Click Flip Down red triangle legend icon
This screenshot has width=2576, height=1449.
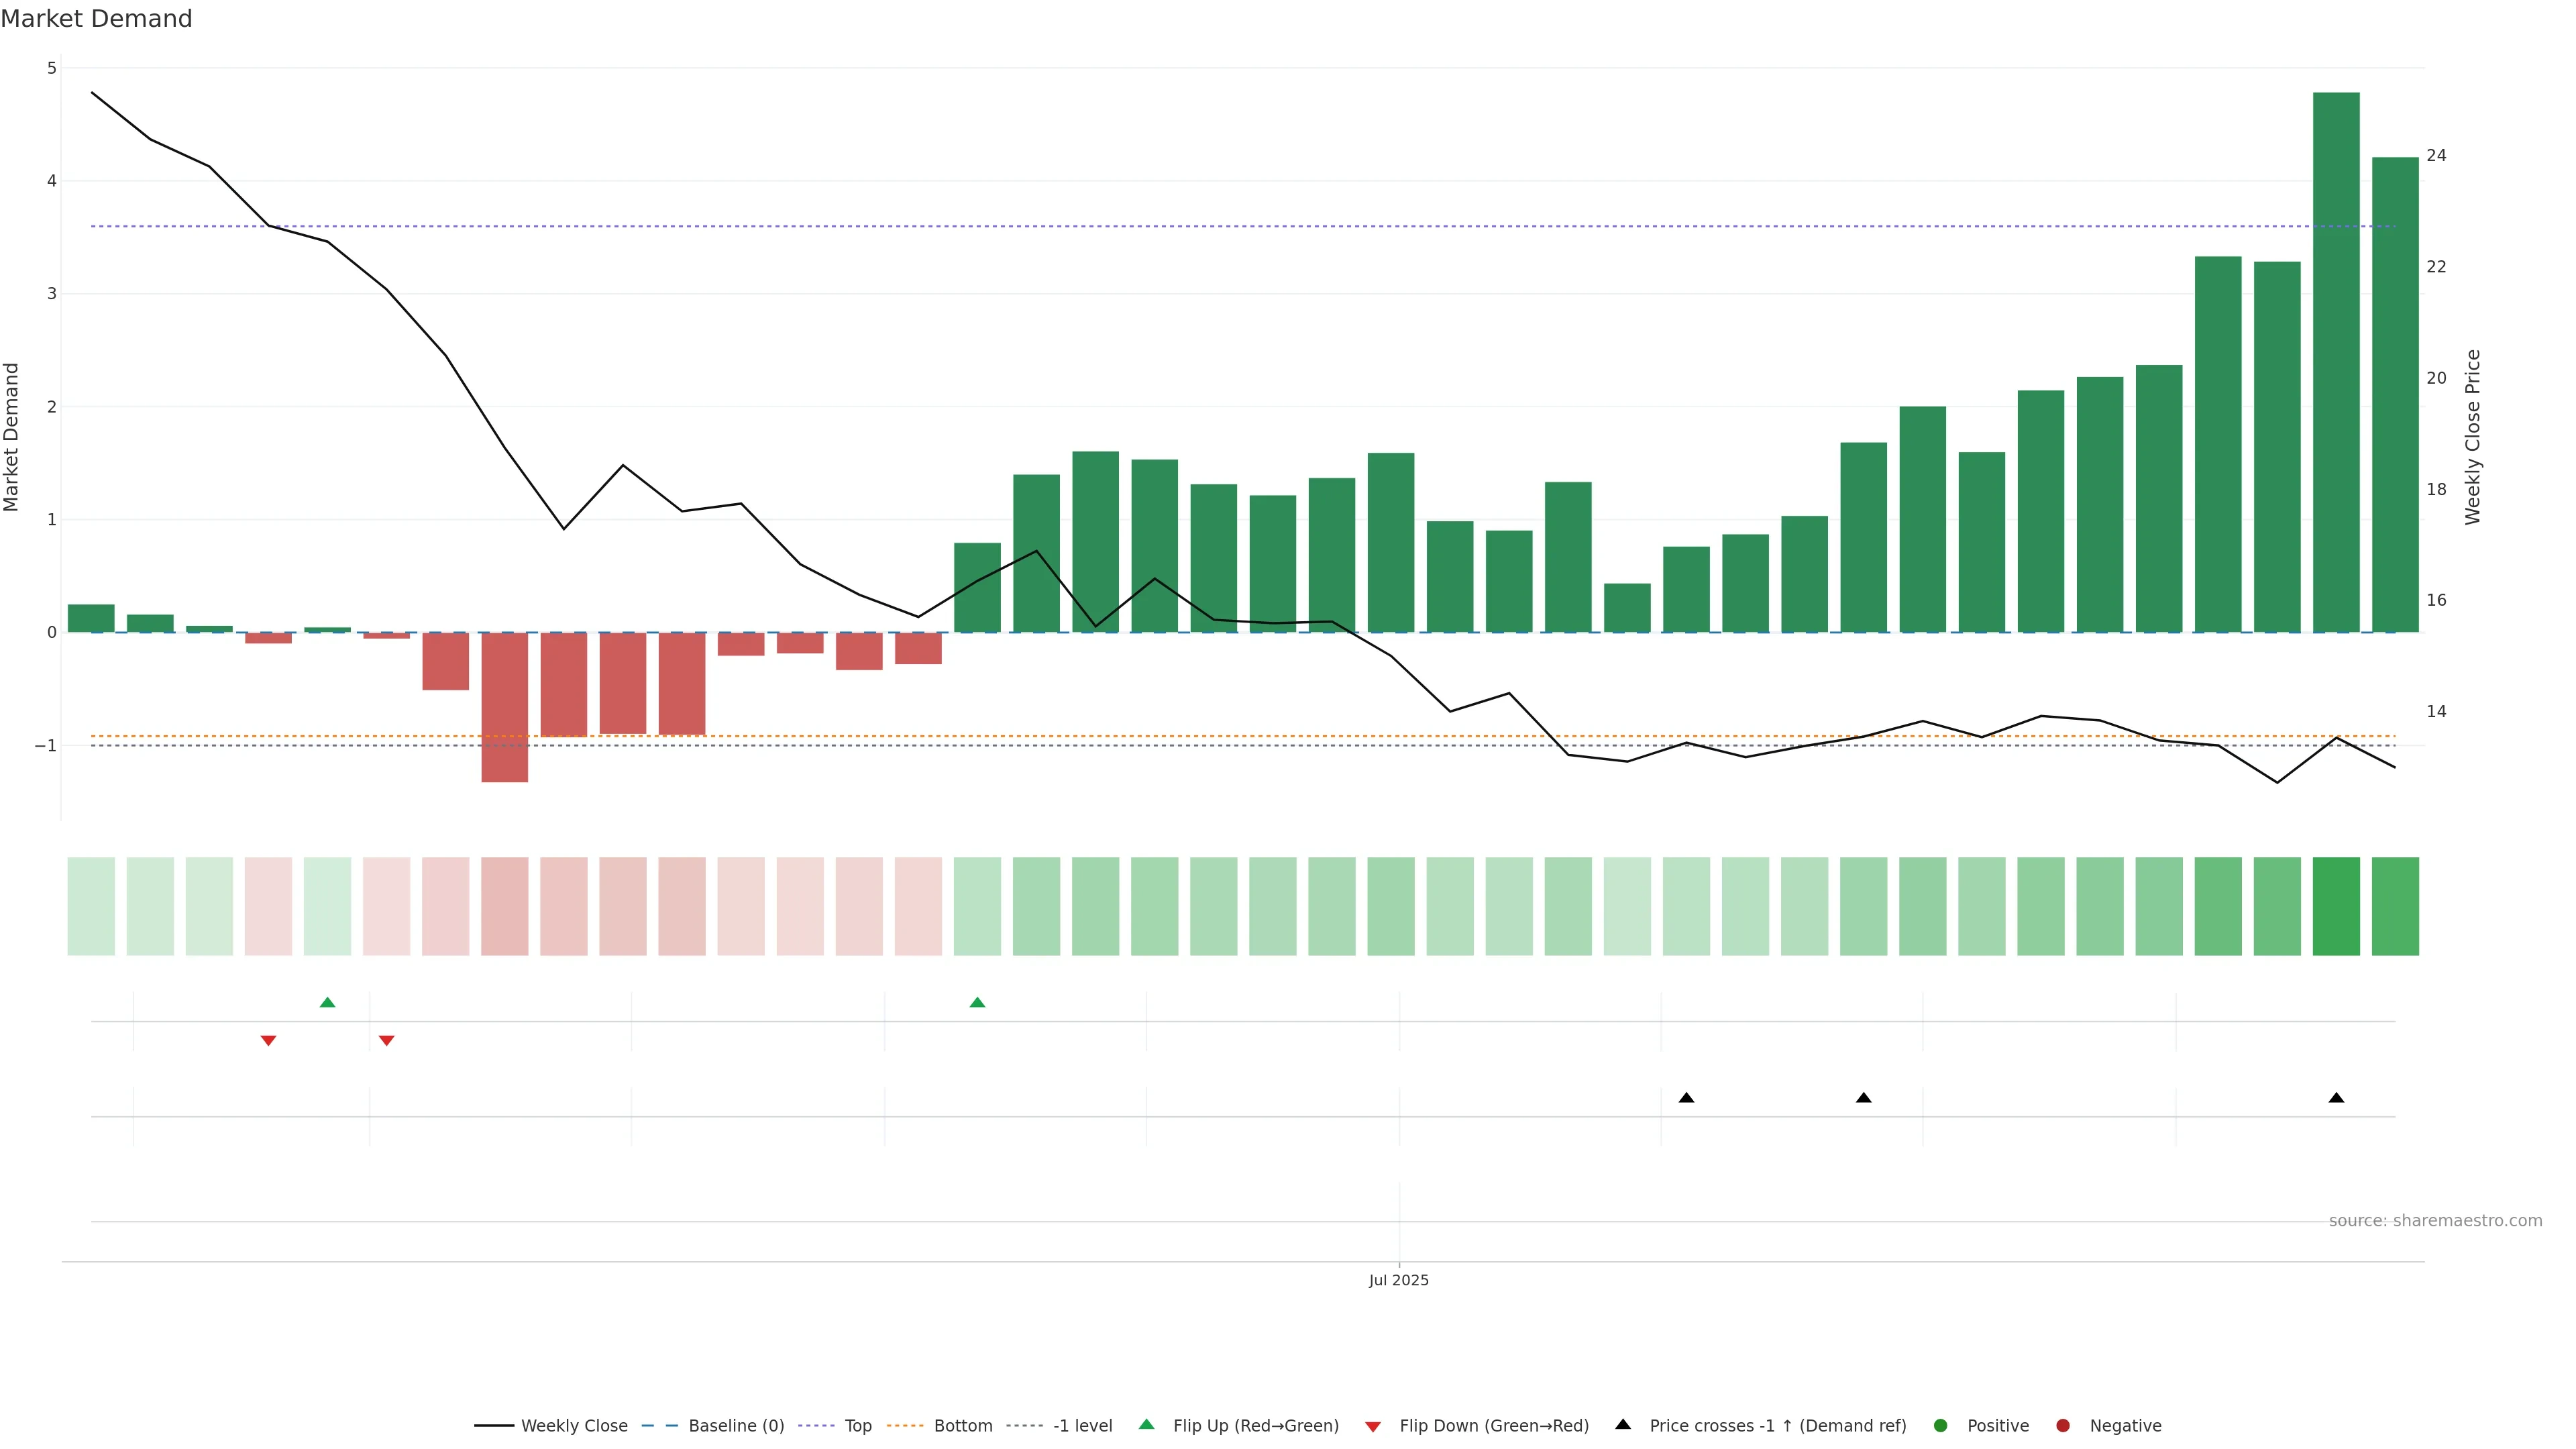[1373, 1427]
